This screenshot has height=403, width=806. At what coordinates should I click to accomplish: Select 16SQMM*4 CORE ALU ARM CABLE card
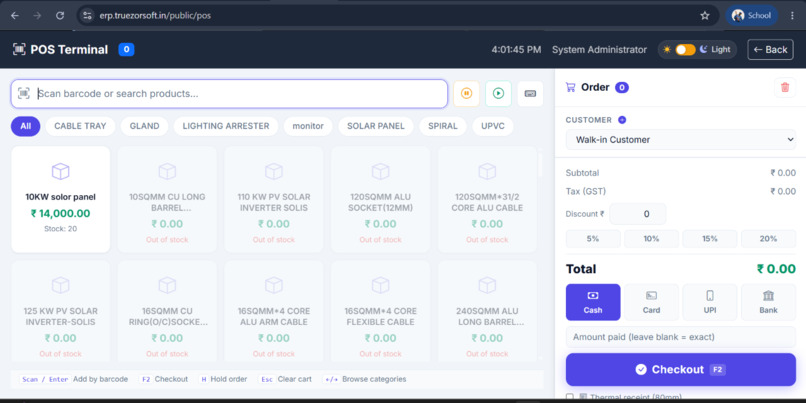[274, 311]
